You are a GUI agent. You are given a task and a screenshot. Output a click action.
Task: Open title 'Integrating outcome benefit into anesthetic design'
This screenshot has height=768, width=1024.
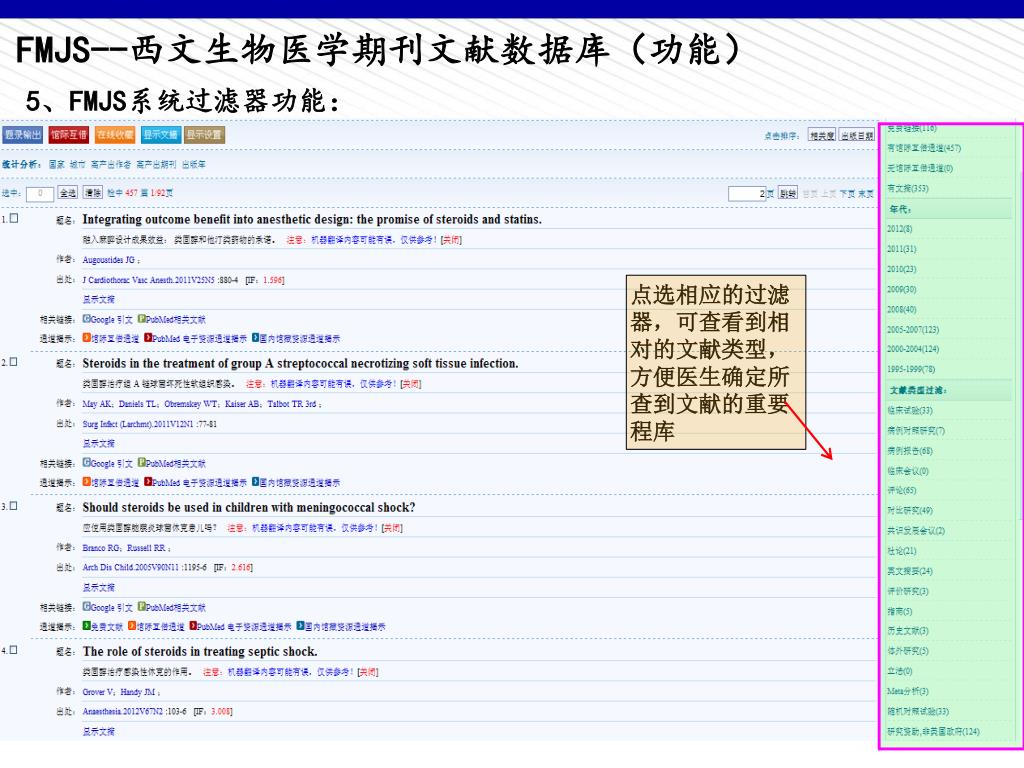coord(312,219)
